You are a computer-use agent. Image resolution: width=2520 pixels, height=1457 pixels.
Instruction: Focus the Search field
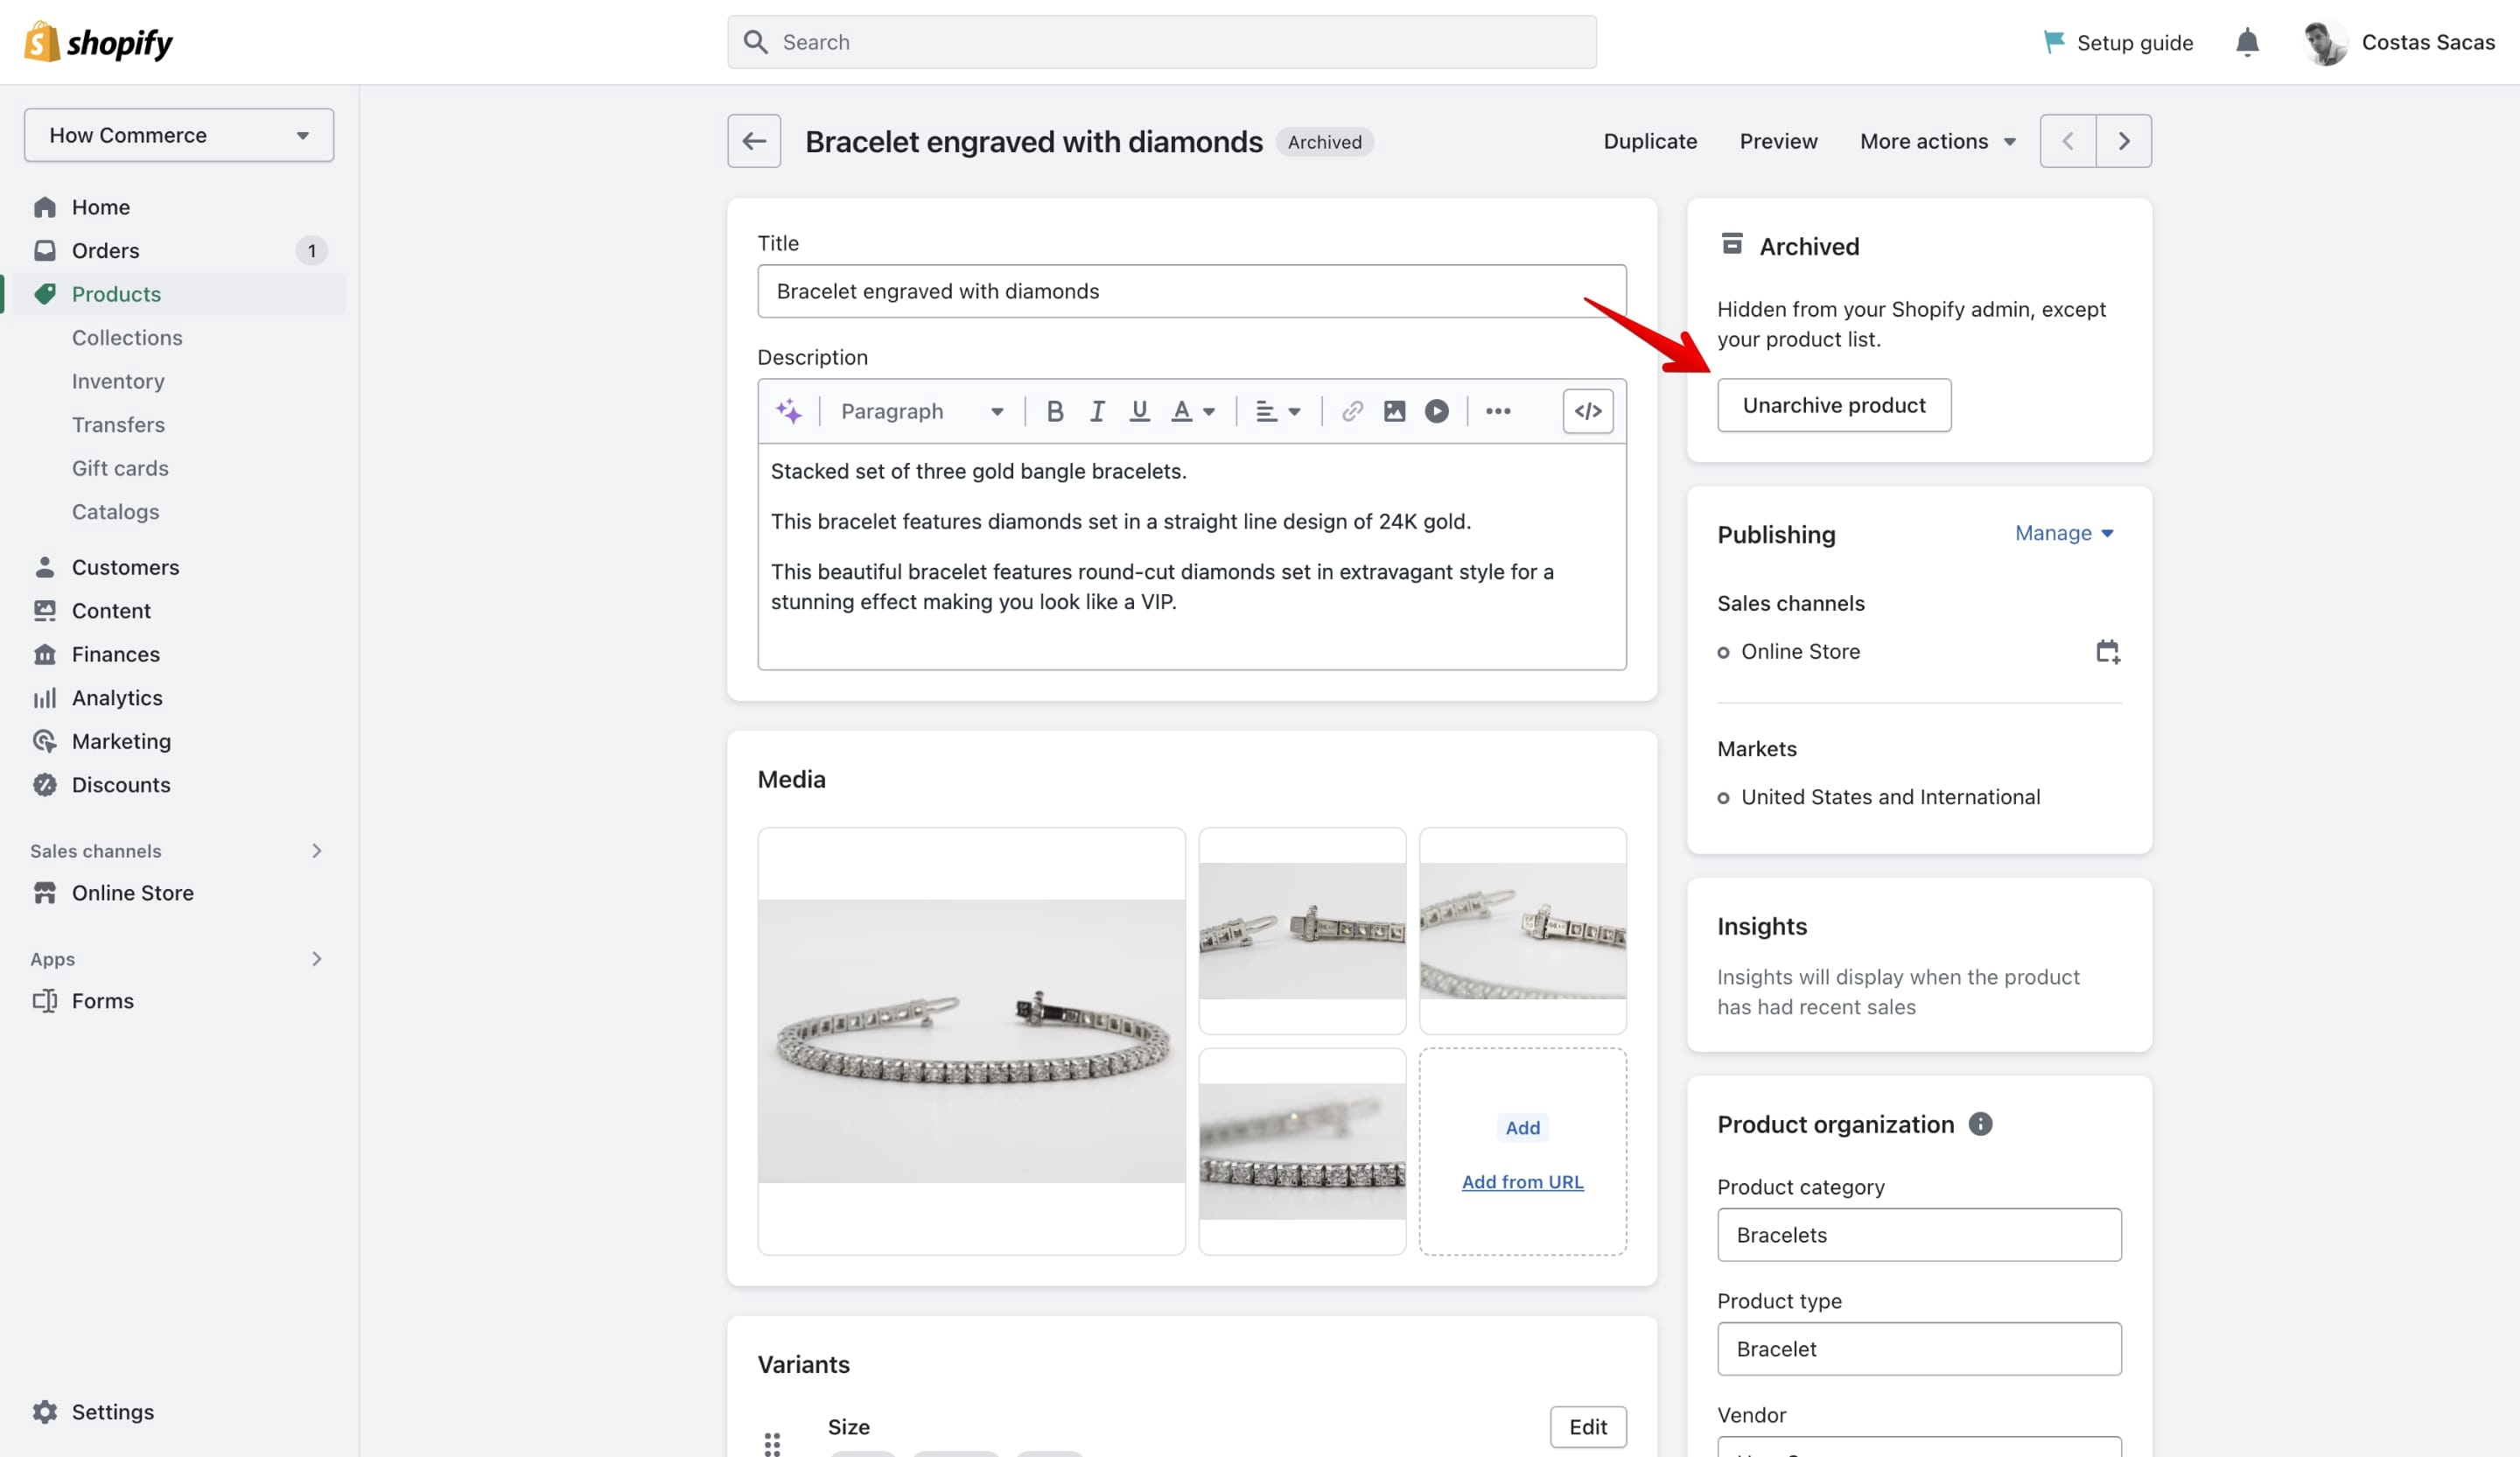[x=1162, y=42]
